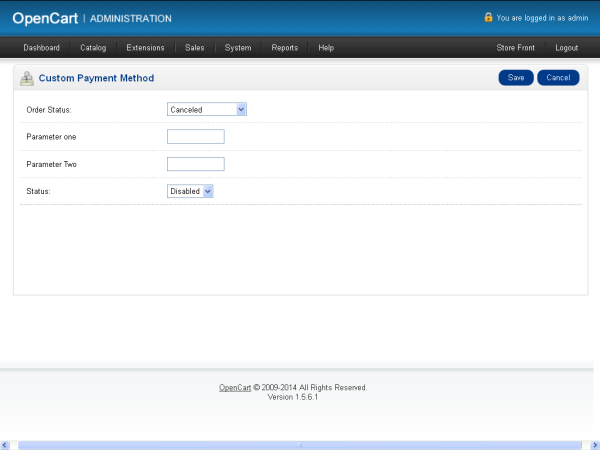Open the System menu
600x450 pixels.
pos(238,48)
